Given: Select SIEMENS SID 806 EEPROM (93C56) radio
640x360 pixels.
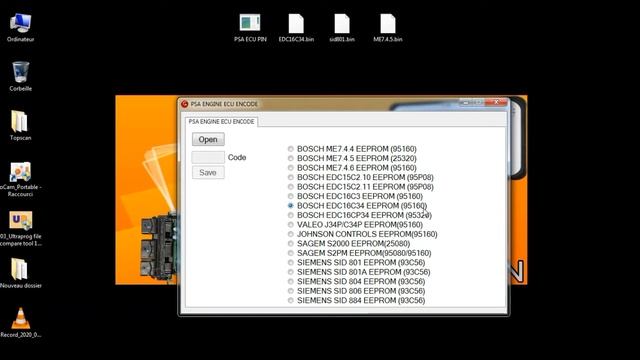Looking at the screenshot, I should [291, 291].
